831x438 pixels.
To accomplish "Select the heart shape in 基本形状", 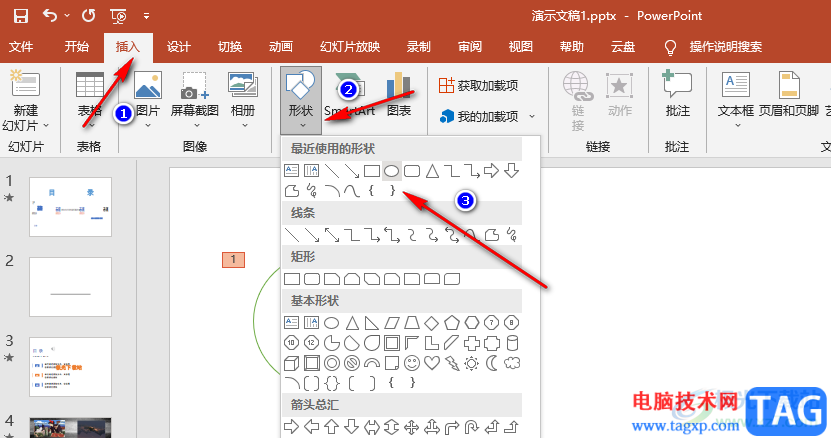I will click(432, 363).
